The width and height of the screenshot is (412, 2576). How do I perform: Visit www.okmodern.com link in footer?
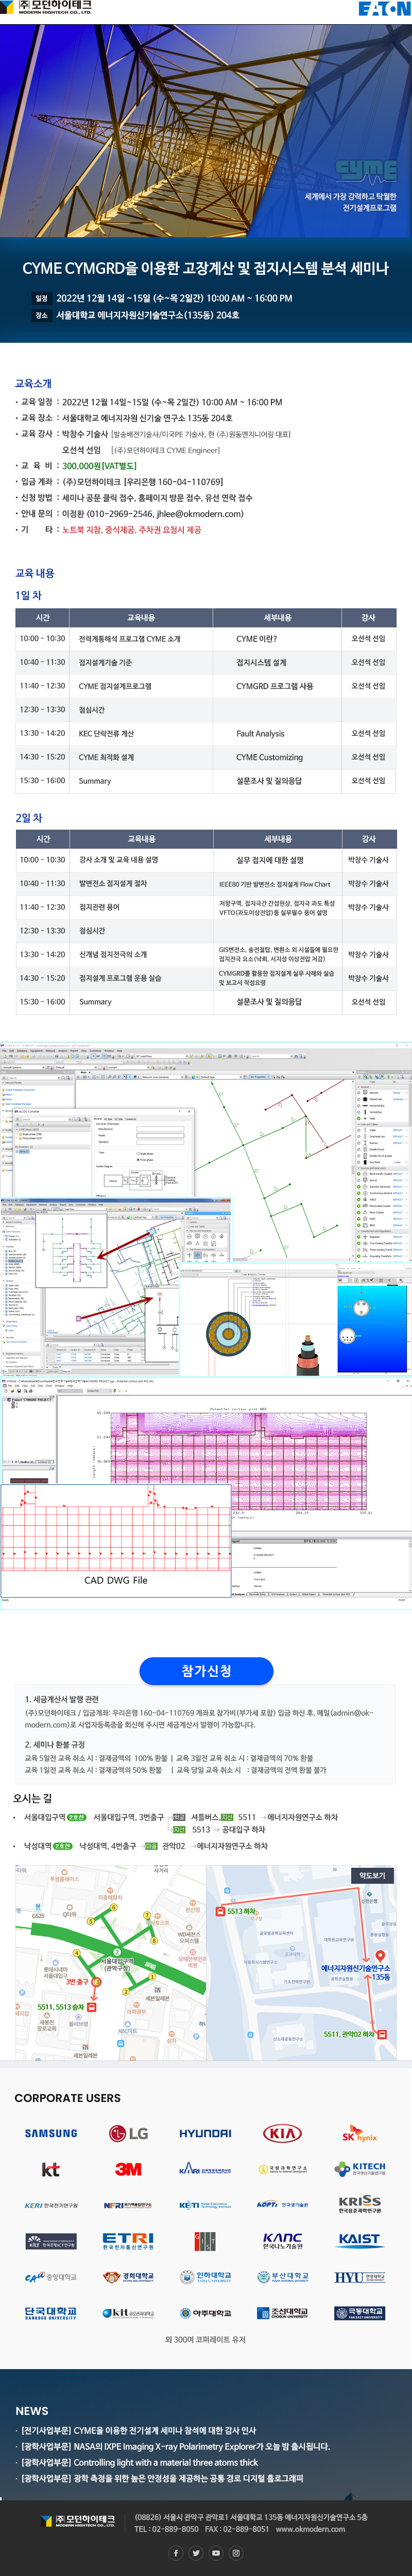pos(310,2529)
